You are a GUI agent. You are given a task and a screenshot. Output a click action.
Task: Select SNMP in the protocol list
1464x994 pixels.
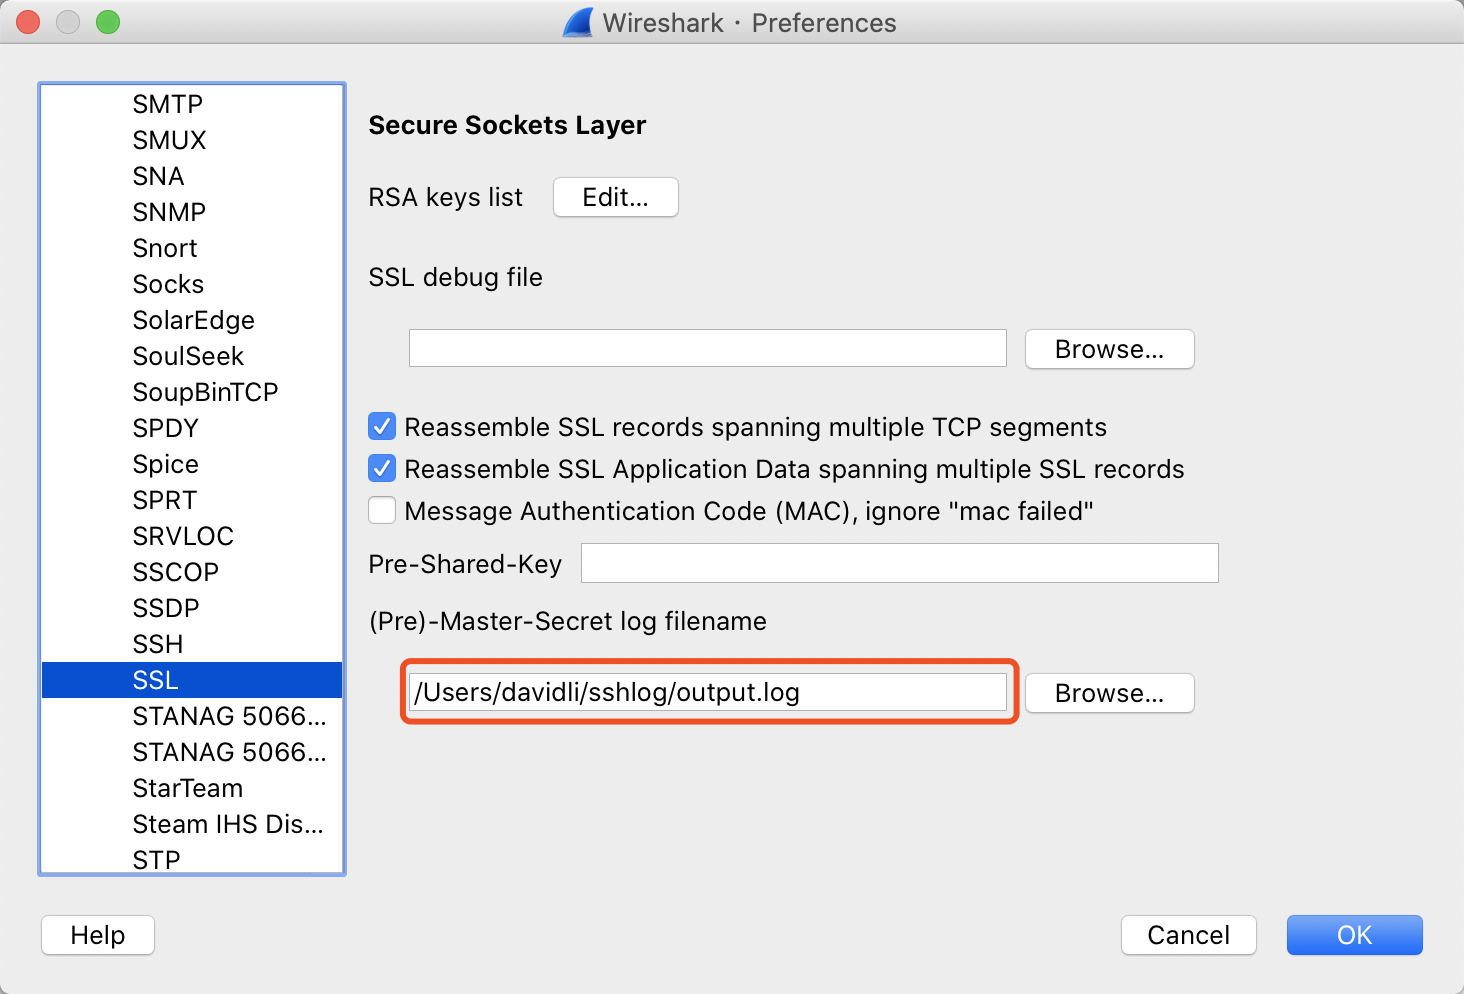pos(169,212)
